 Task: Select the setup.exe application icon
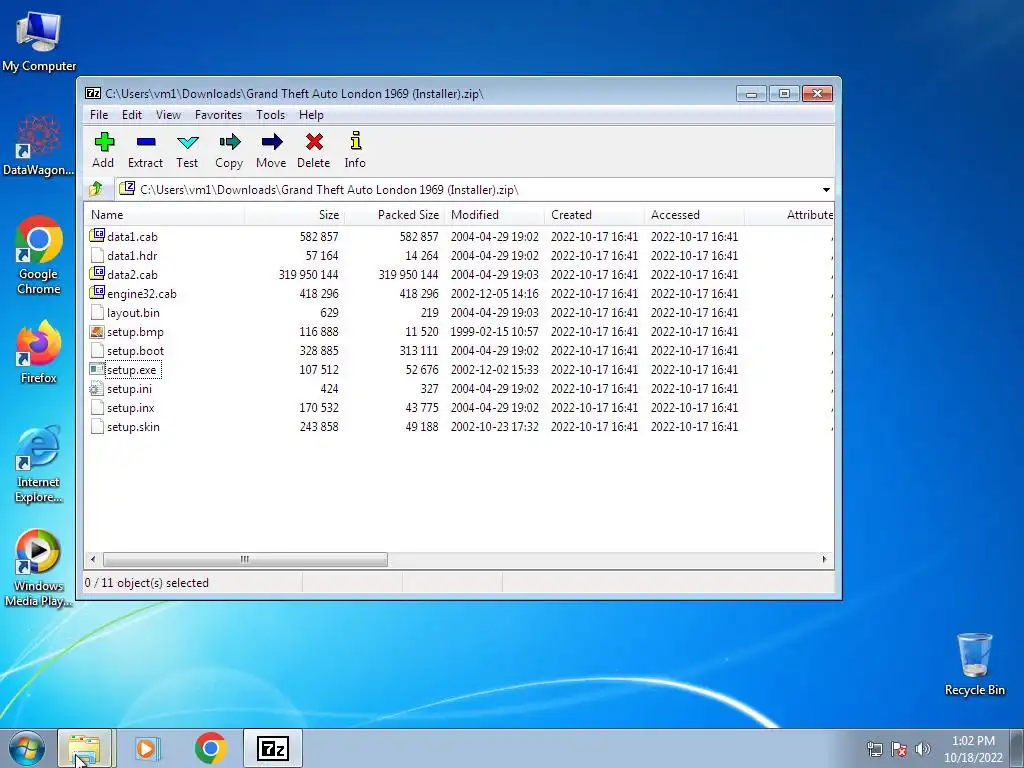pyautogui.click(x=97, y=369)
